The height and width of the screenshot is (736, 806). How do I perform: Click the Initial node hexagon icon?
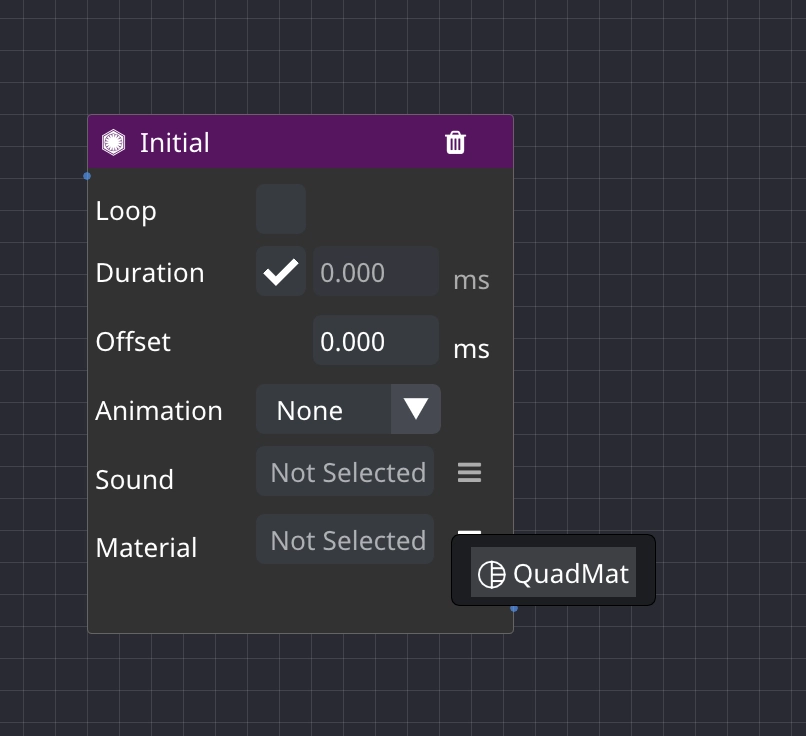[113, 142]
